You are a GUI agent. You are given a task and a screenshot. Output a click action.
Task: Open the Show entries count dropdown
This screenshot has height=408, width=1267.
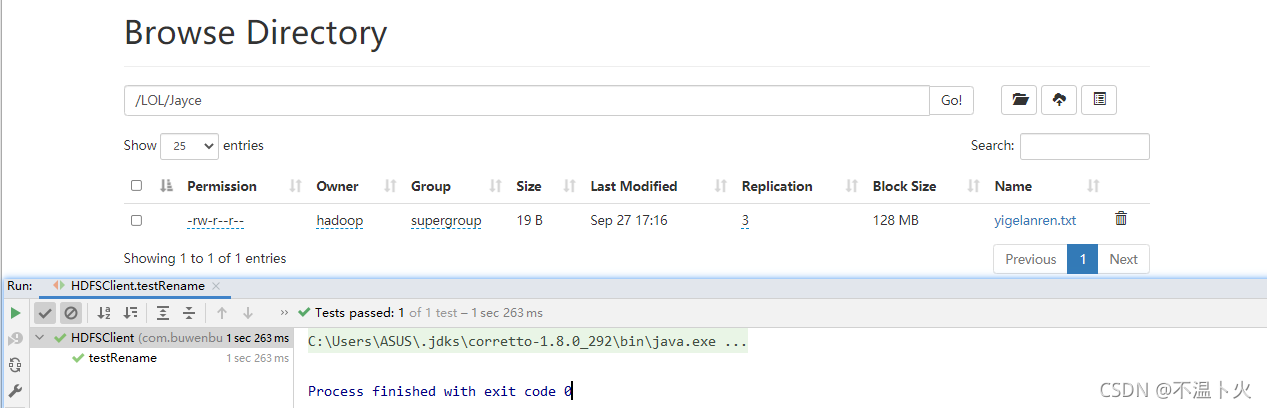189,146
